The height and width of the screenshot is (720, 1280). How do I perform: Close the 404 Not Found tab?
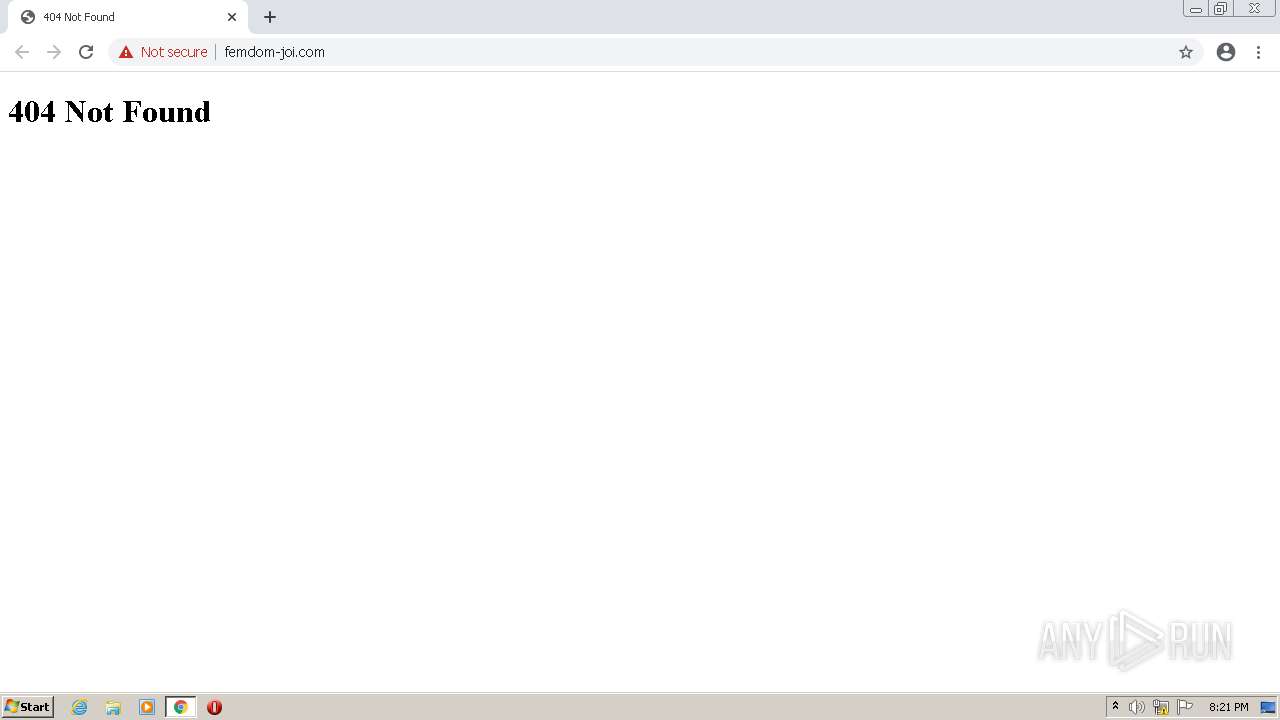232,17
